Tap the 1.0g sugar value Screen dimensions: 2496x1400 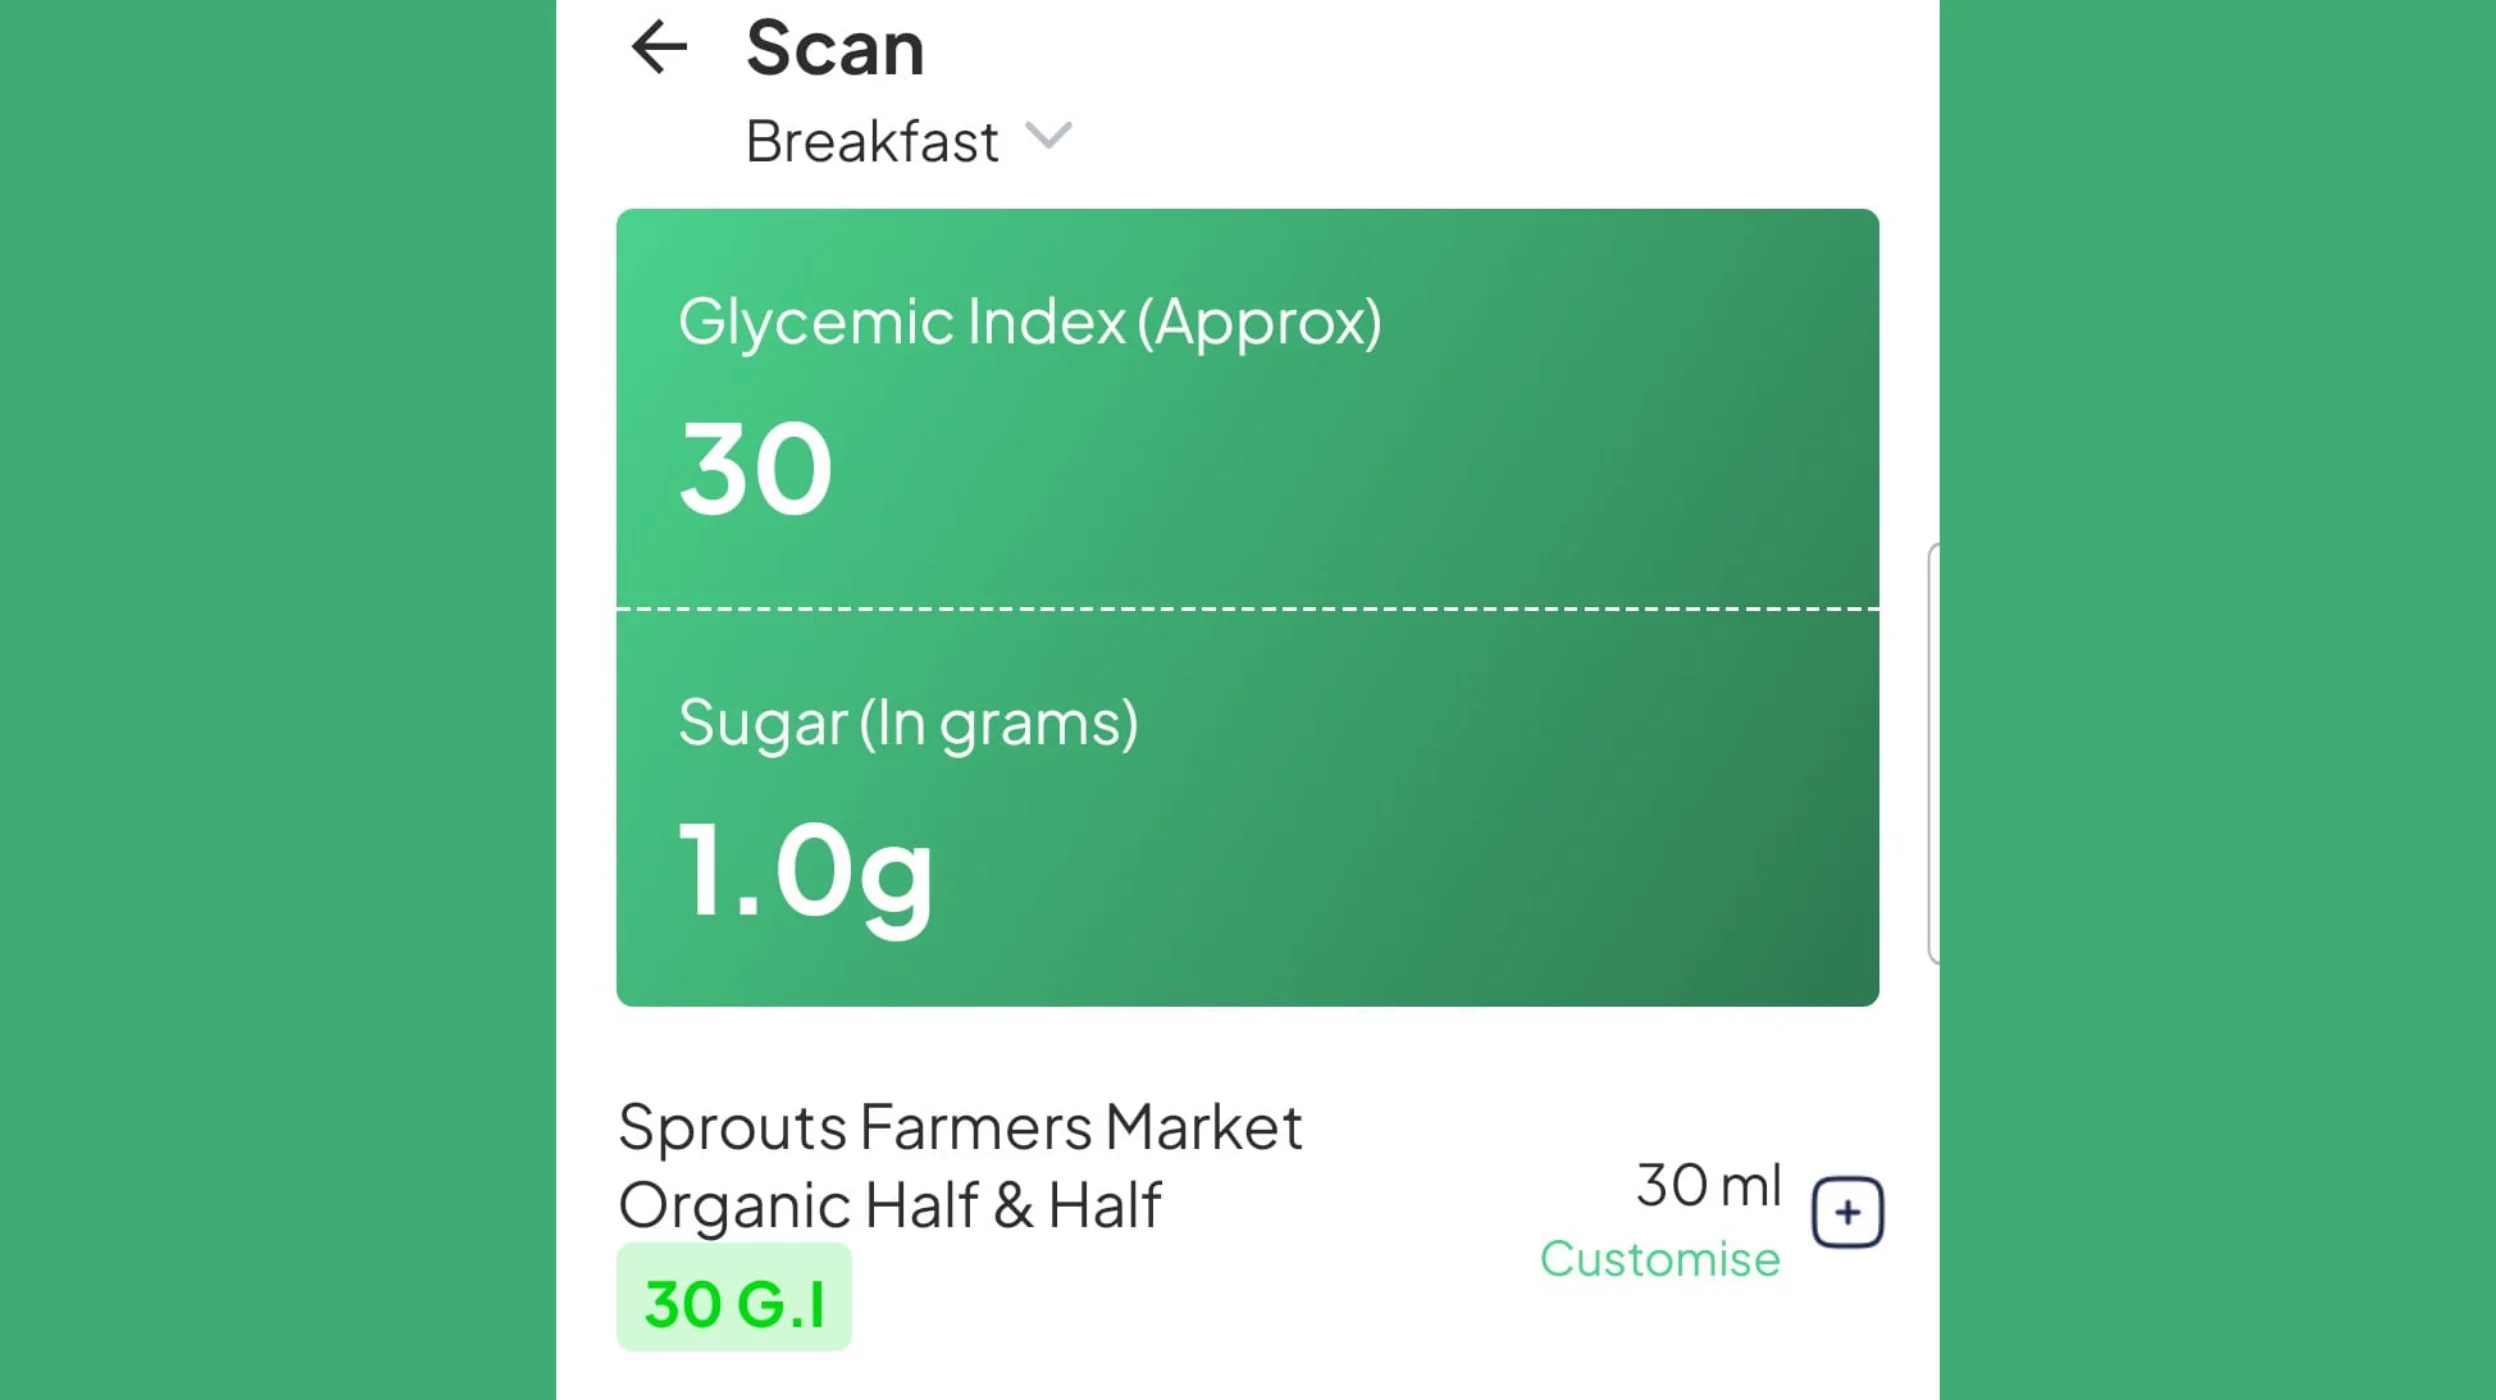pos(805,871)
